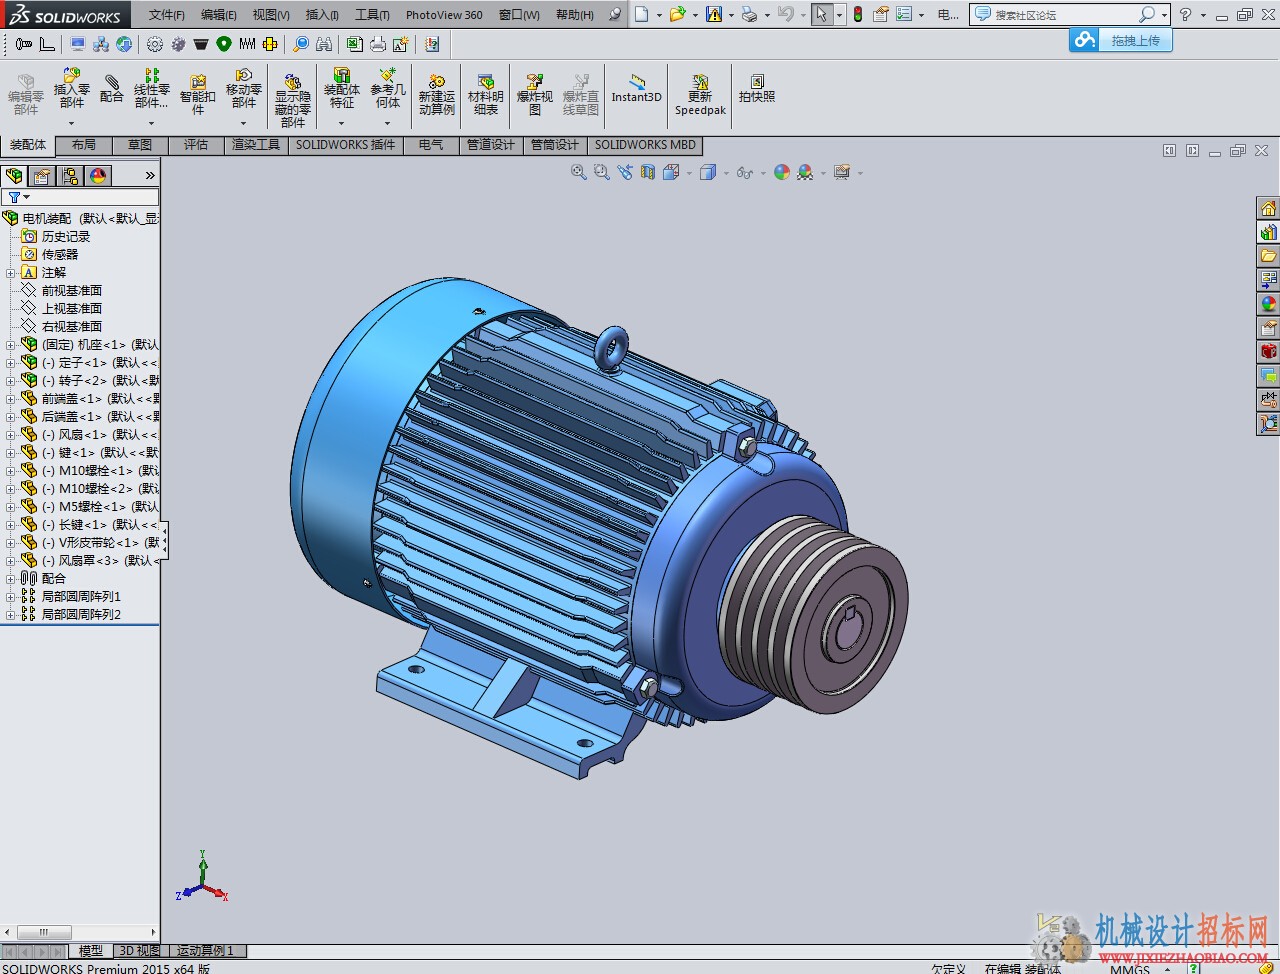Screen dimensions: 1280x974
Task: Expand the (固定) 机座<1> component
Action: (x=11, y=345)
